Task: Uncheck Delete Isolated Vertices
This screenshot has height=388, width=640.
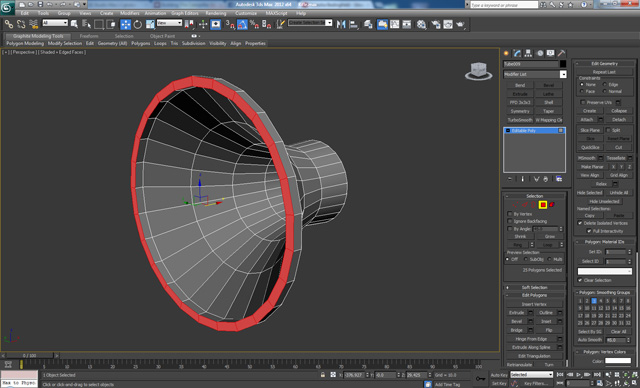Action: point(580,223)
